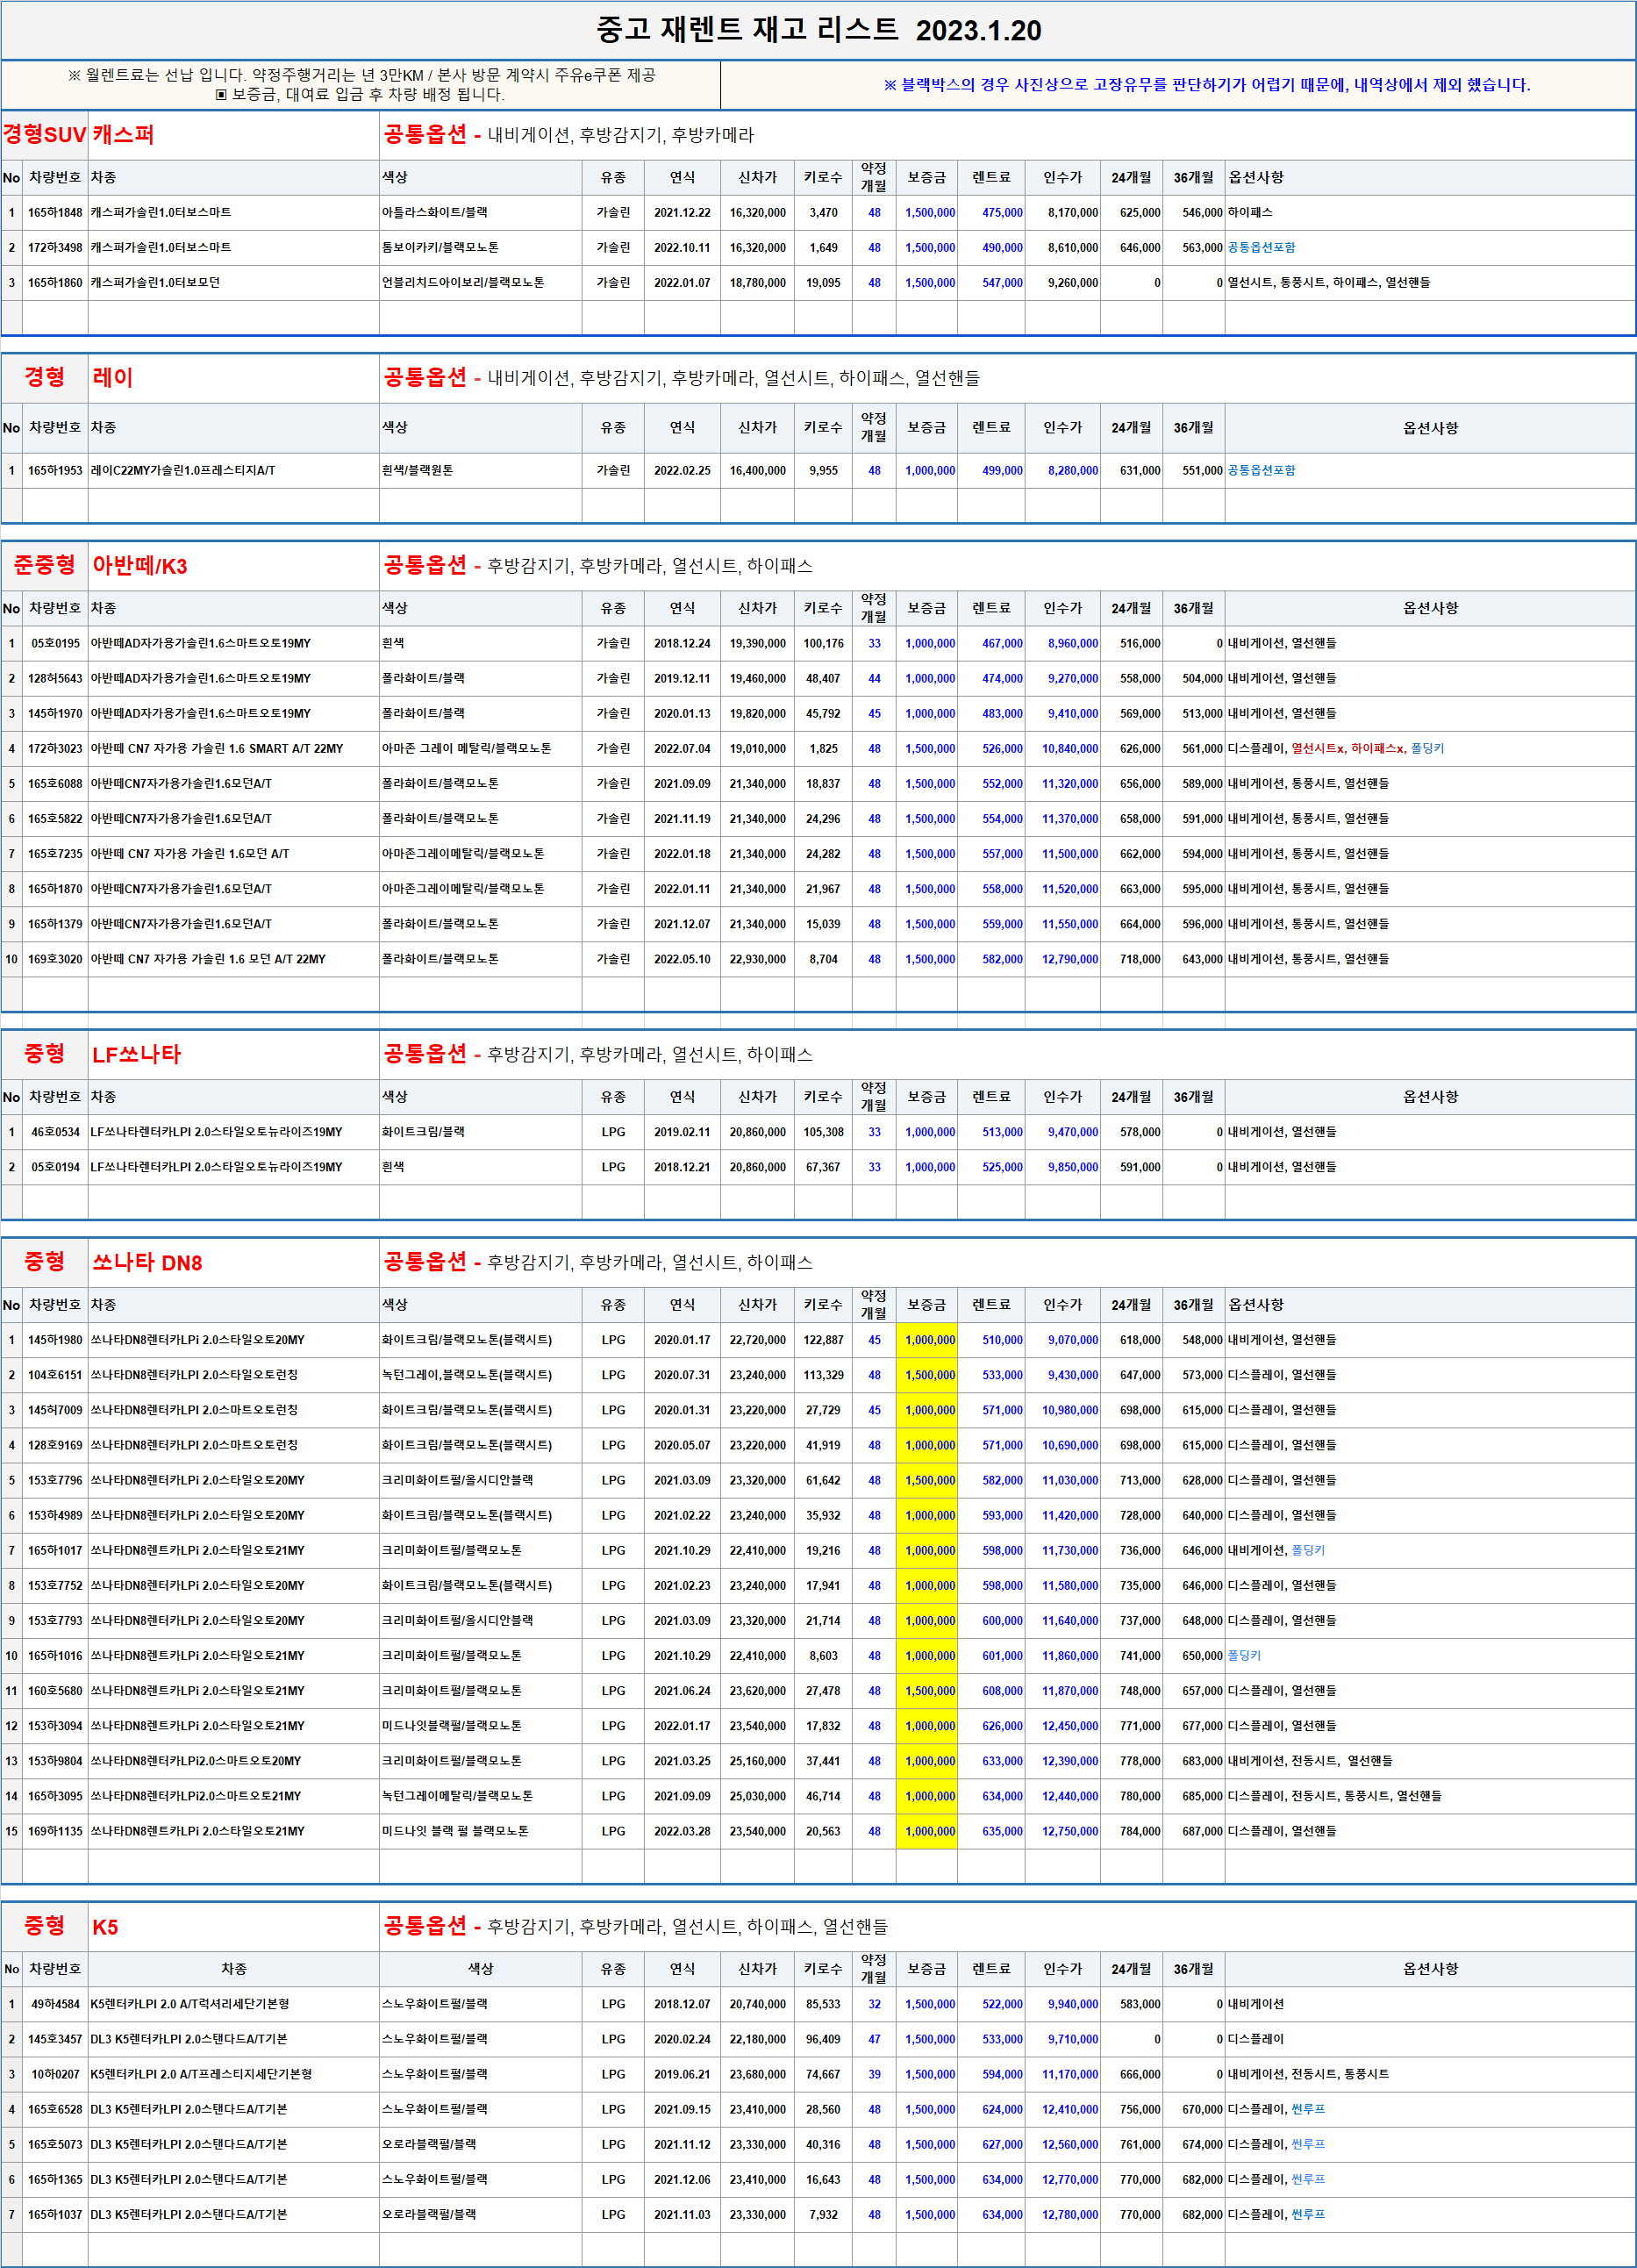Select year 2022.07.04 cell in Avante section
Viewport: 1637px width, 2268px height.
click(682, 749)
